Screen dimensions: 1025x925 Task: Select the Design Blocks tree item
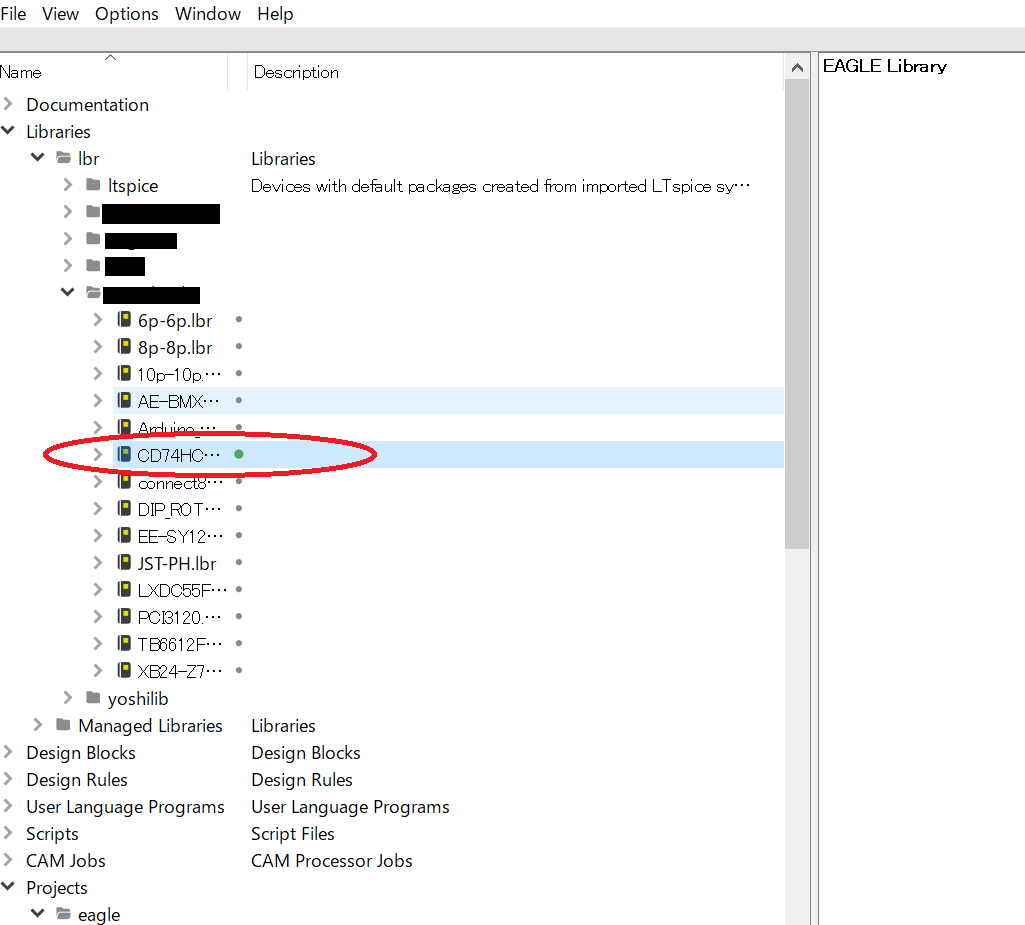click(x=80, y=752)
